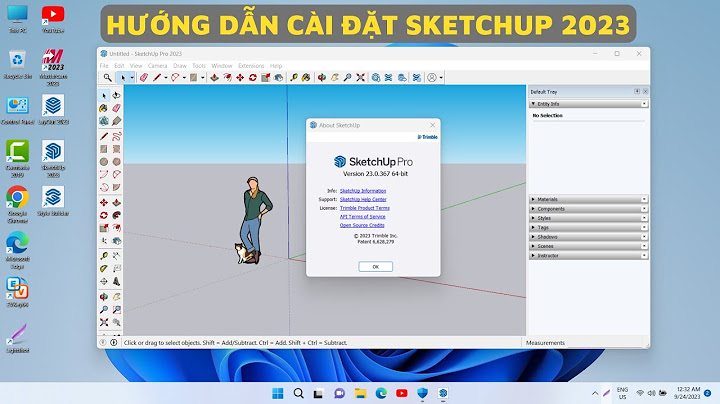Click the Send to LayOut icon
The width and height of the screenshot is (720, 404).
402,78
